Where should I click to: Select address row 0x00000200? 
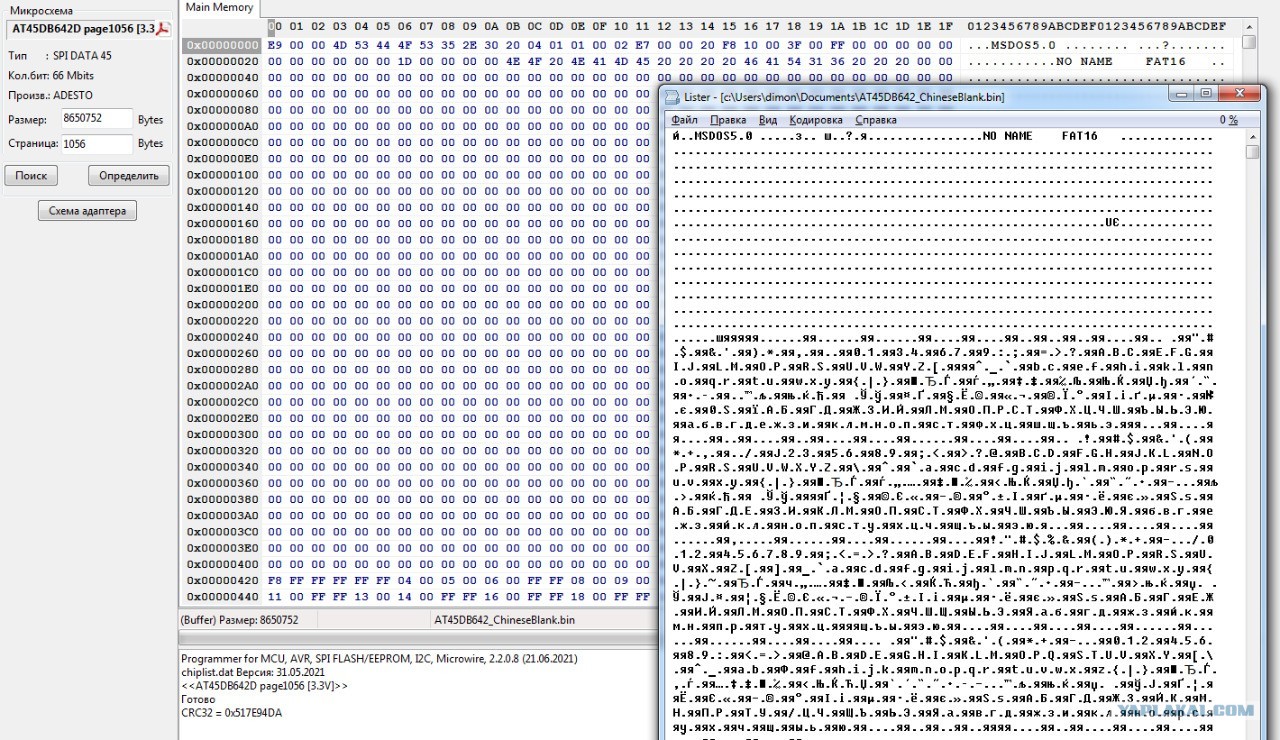[x=221, y=304]
